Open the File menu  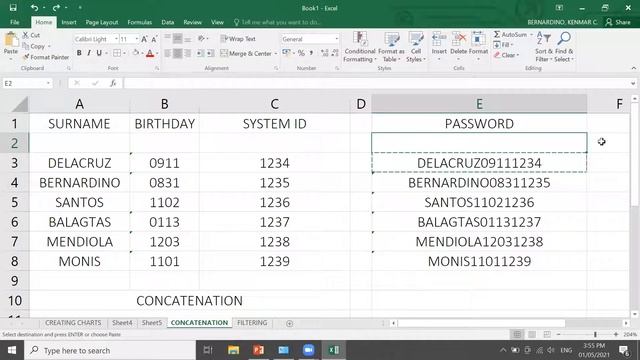(x=15, y=22)
